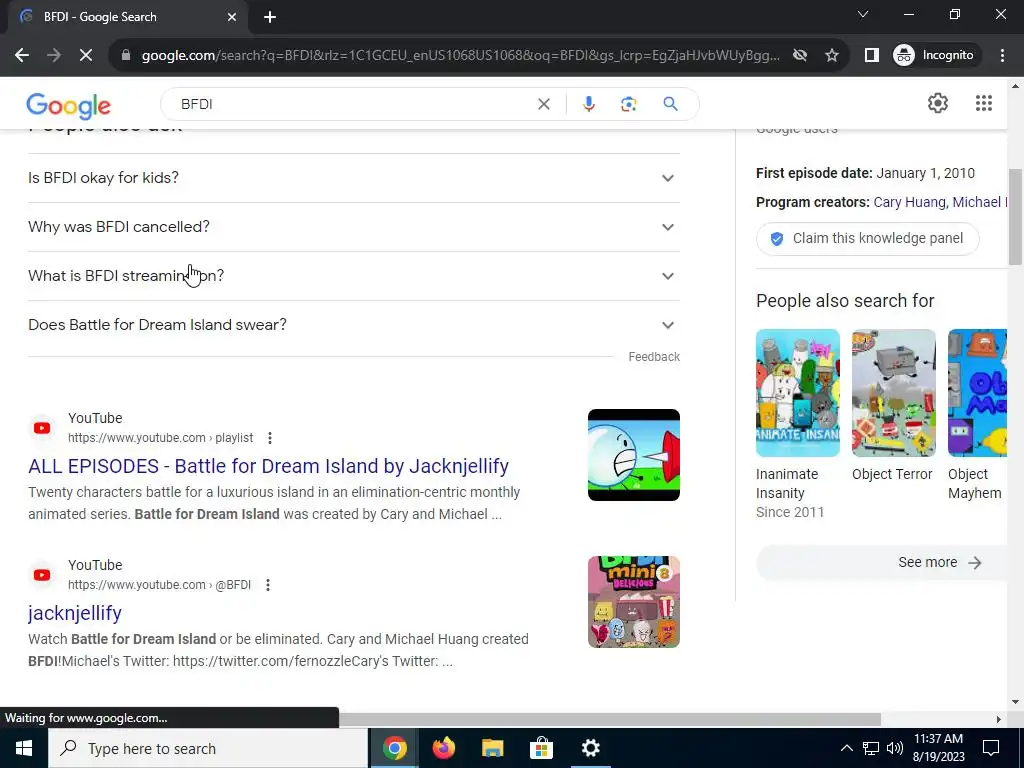The image size is (1024, 768).
Task: Click inside the BFDI search field
Action: [x=353, y=104]
